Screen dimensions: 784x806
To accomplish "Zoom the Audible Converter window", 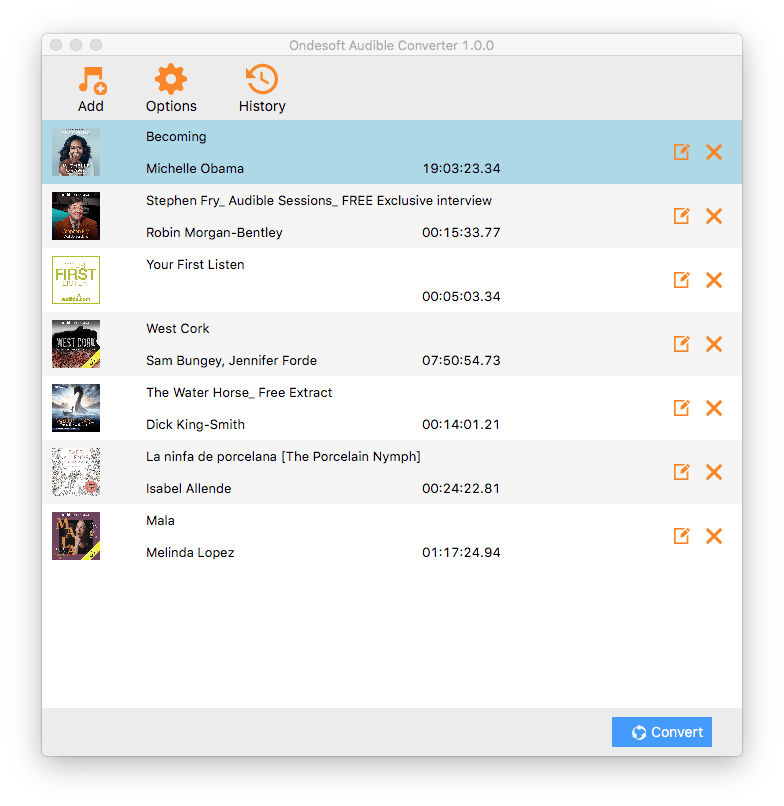I will (x=96, y=45).
